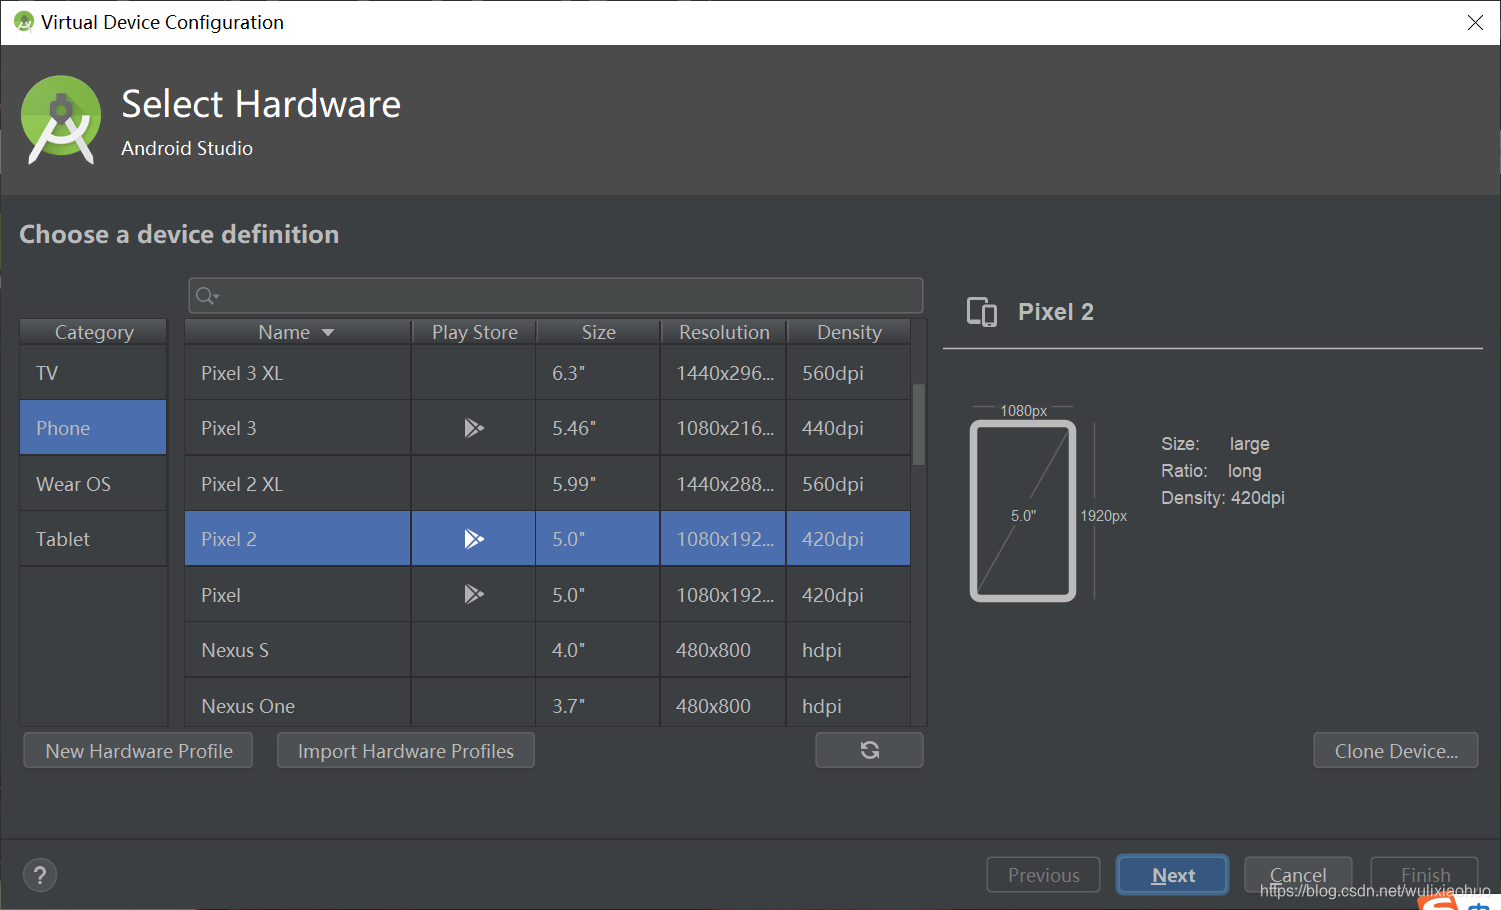Sort devices by Play Store column
Viewport: 1501px width, 910px height.
[x=474, y=332]
